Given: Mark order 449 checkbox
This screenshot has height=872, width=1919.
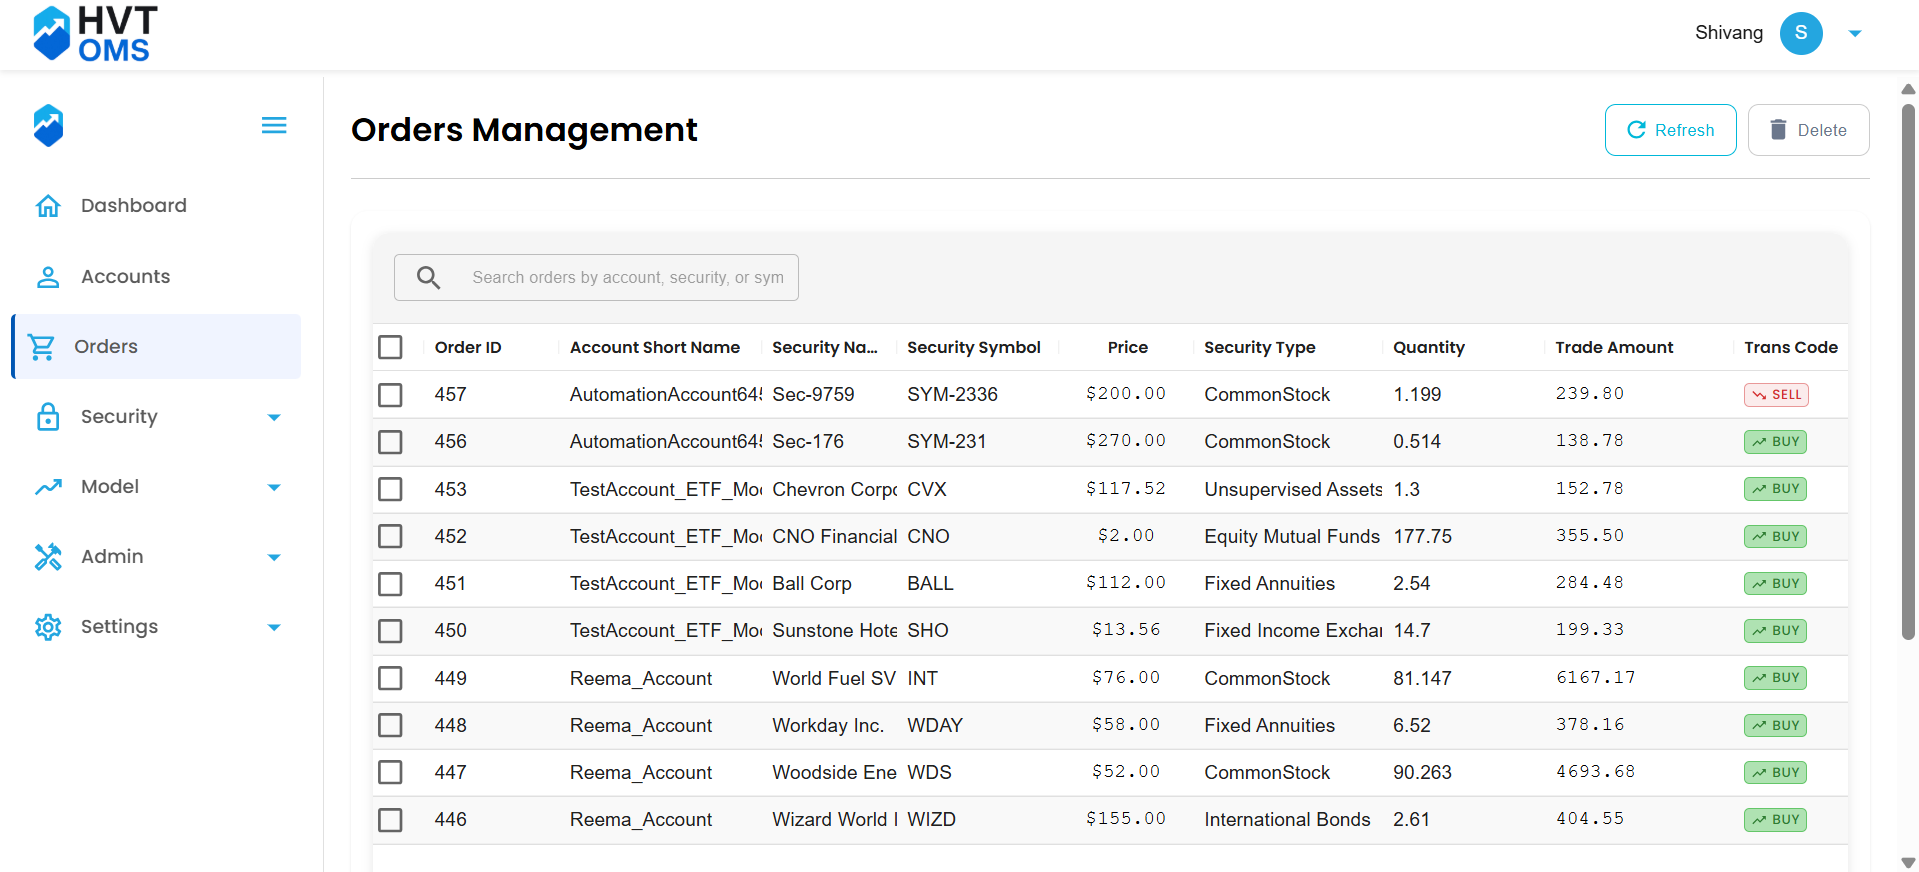Looking at the screenshot, I should pyautogui.click(x=390, y=679).
